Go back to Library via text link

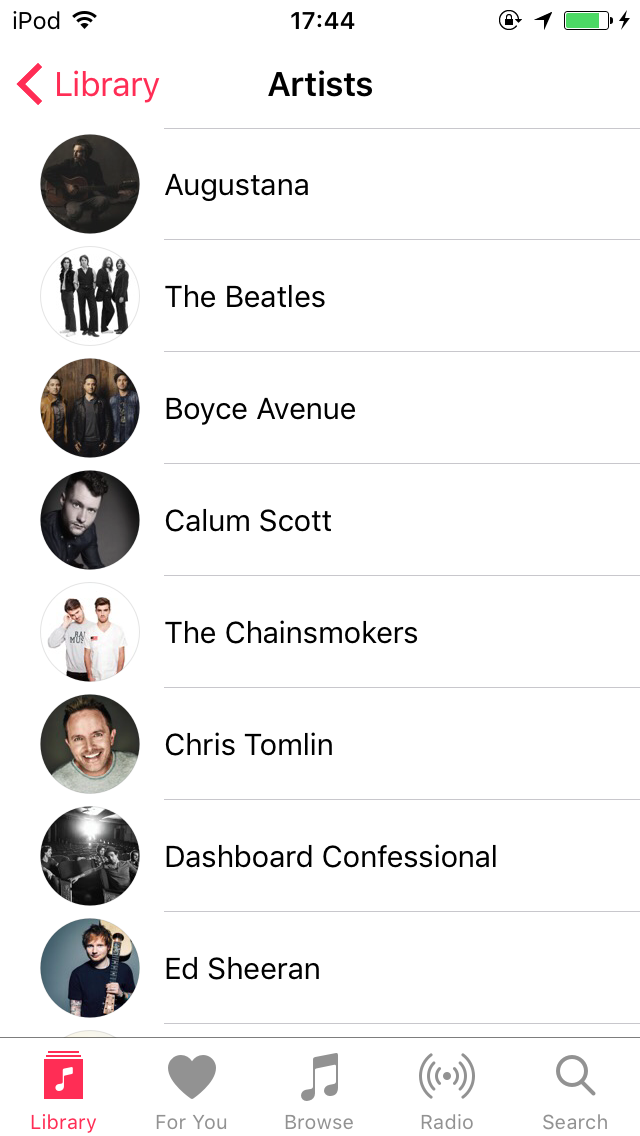[x=107, y=85]
